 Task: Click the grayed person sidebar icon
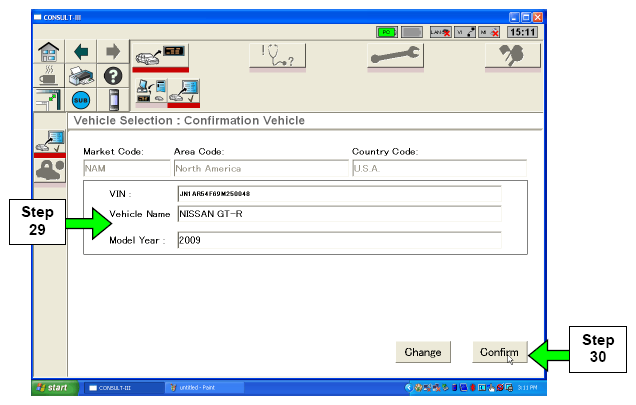coord(47,171)
